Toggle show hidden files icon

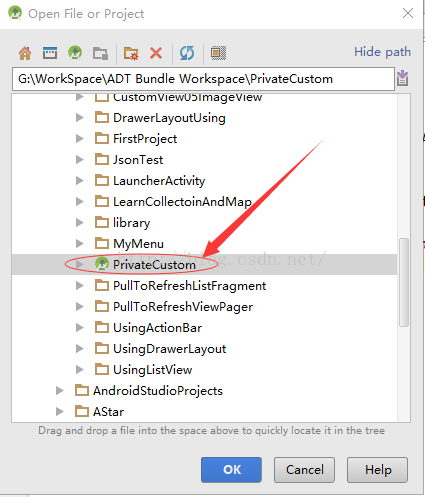[x=218, y=53]
